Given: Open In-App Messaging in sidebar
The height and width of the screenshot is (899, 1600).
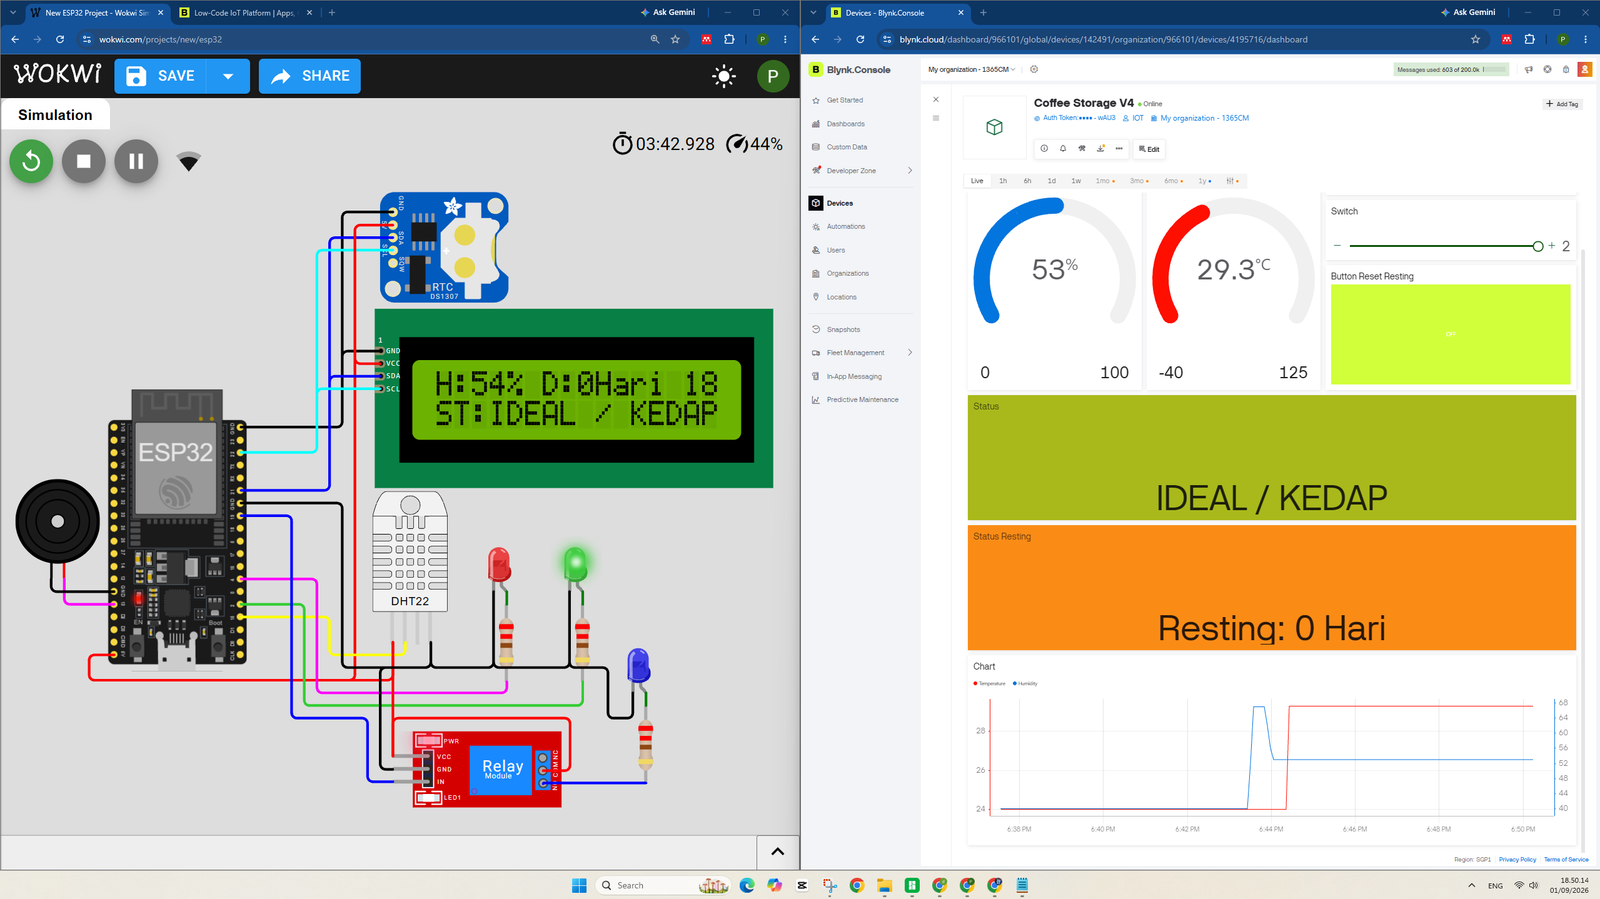Looking at the screenshot, I should [854, 377].
